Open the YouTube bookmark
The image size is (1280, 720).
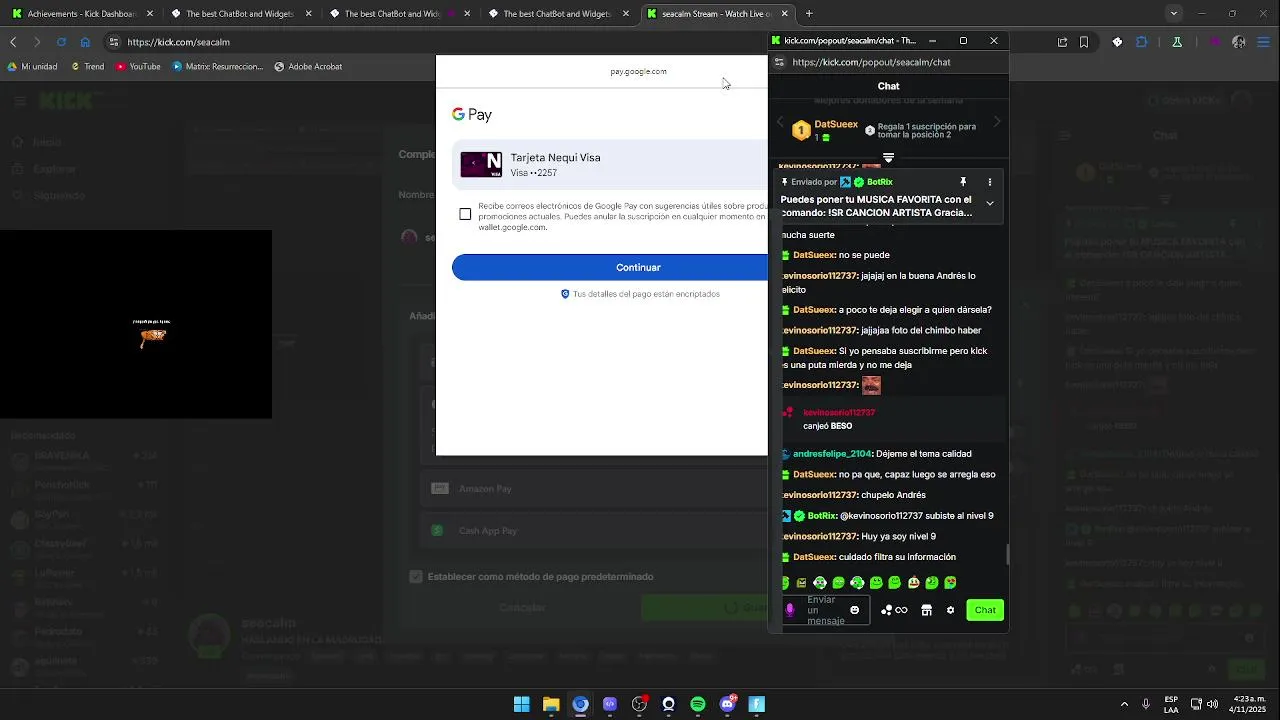[x=137, y=67]
